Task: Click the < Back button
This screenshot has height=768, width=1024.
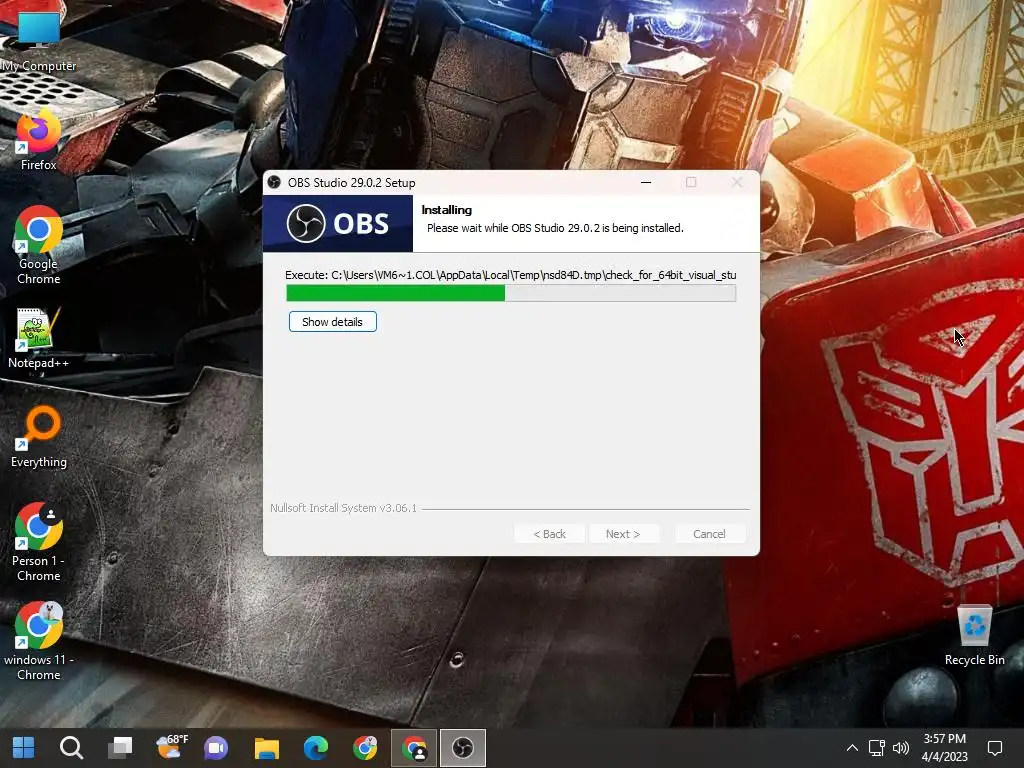Action: pyautogui.click(x=549, y=534)
